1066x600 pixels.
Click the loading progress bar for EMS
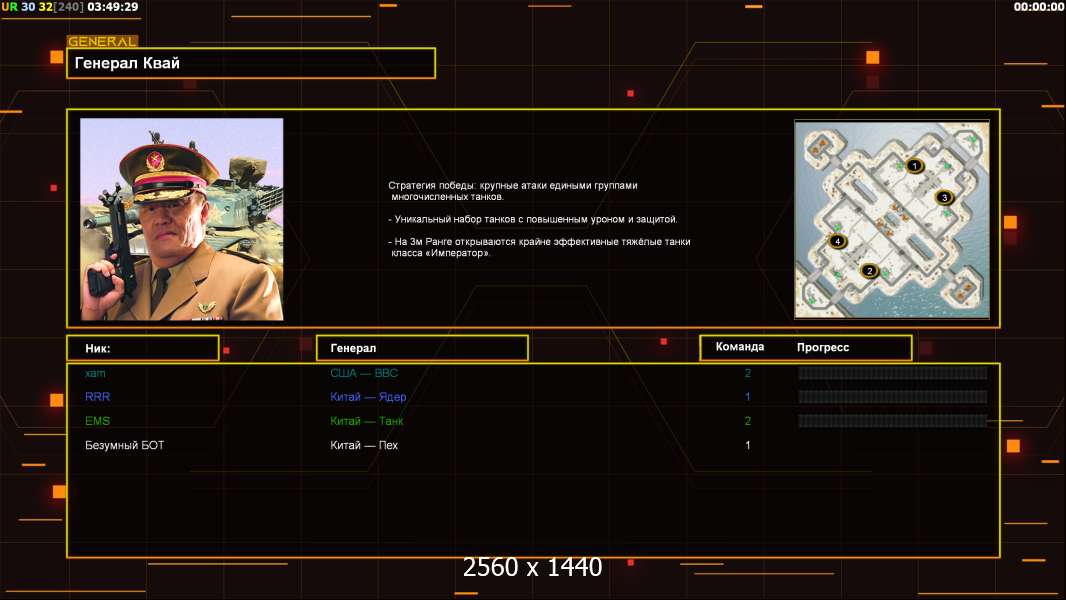click(892, 421)
